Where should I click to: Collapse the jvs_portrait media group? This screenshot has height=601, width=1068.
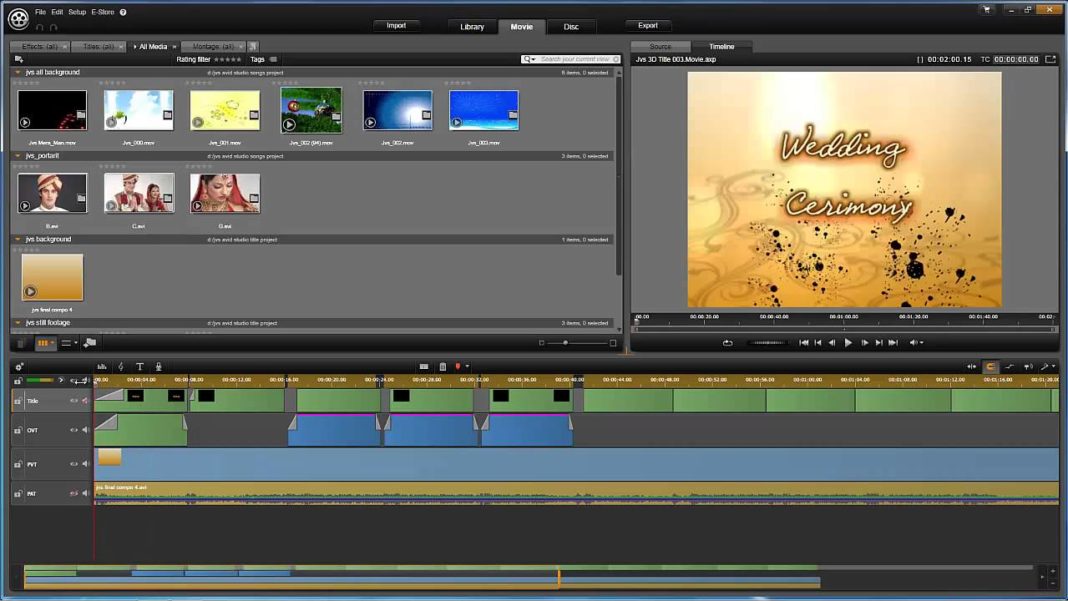(x=18, y=156)
